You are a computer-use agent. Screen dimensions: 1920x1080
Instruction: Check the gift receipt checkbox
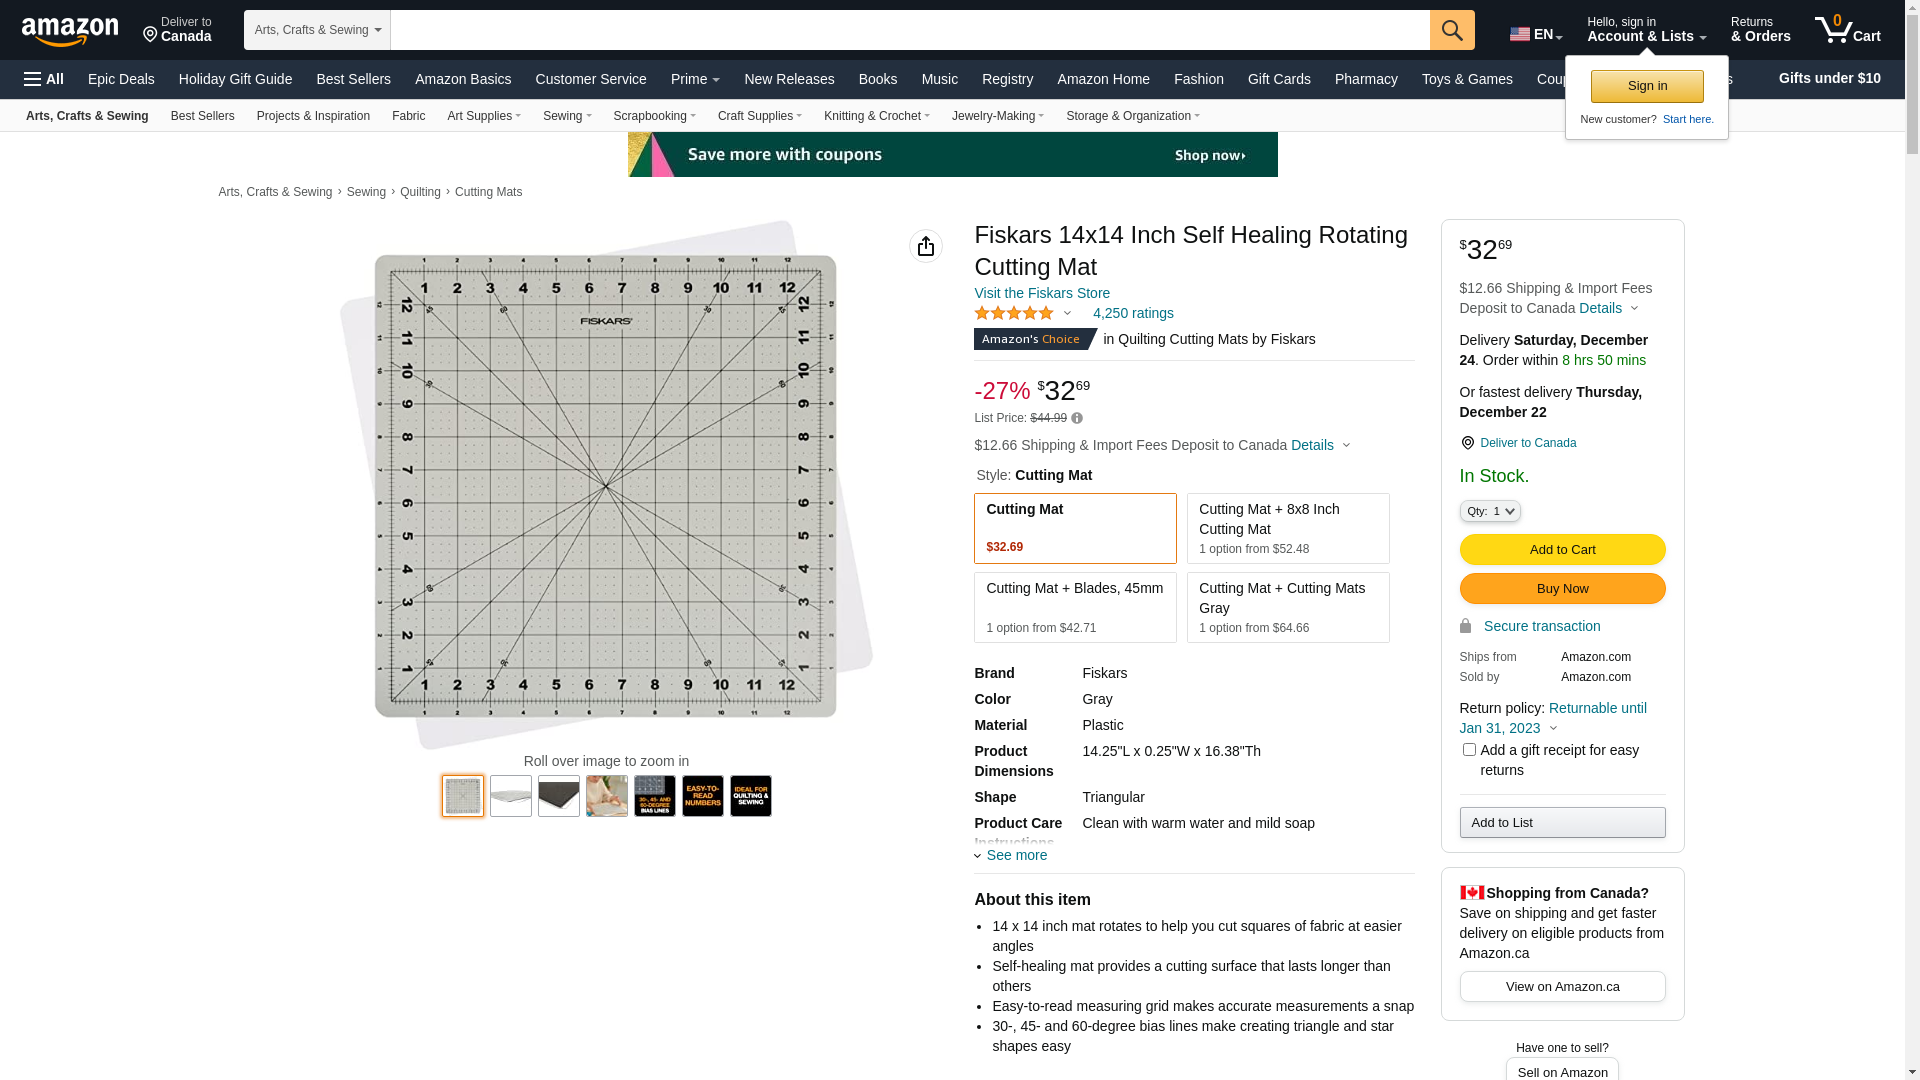coord(1469,749)
